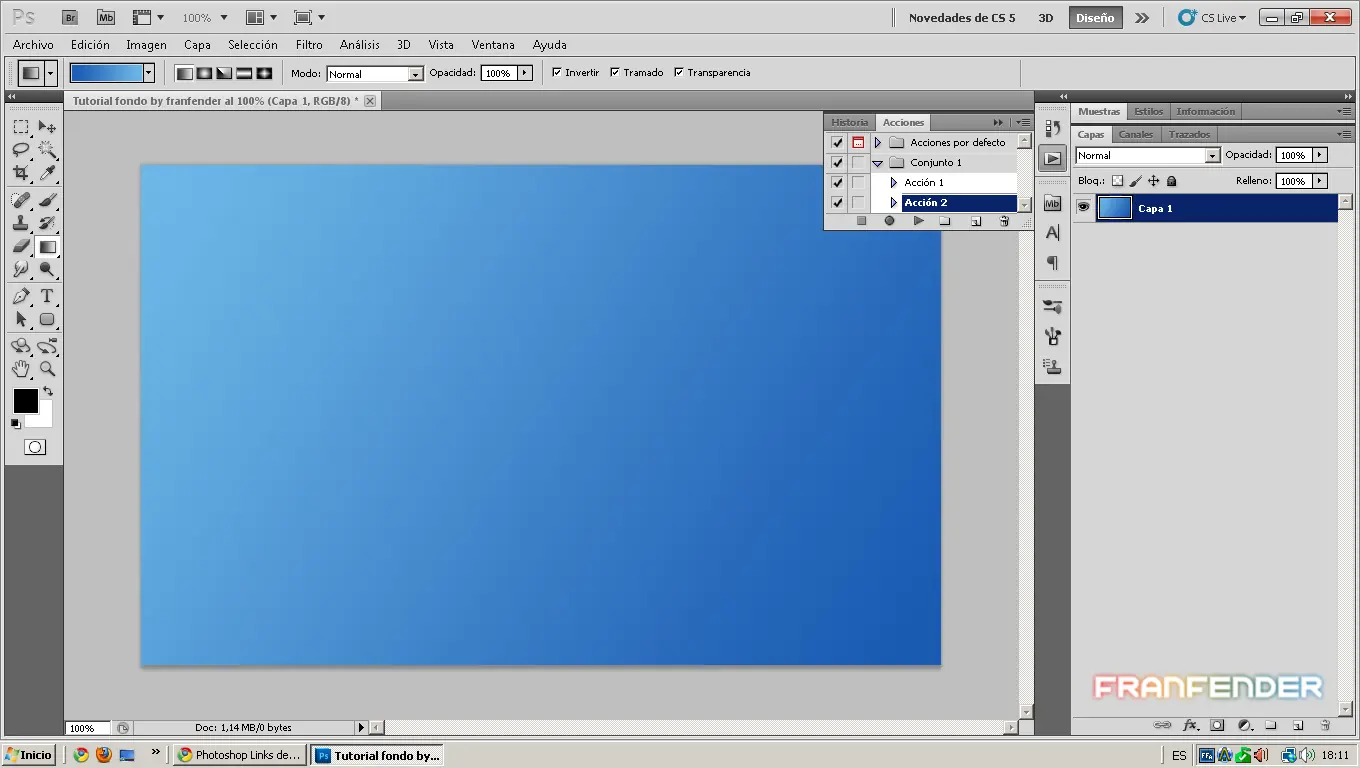
Task: Select the Smudge tool
Action: (x=20, y=270)
